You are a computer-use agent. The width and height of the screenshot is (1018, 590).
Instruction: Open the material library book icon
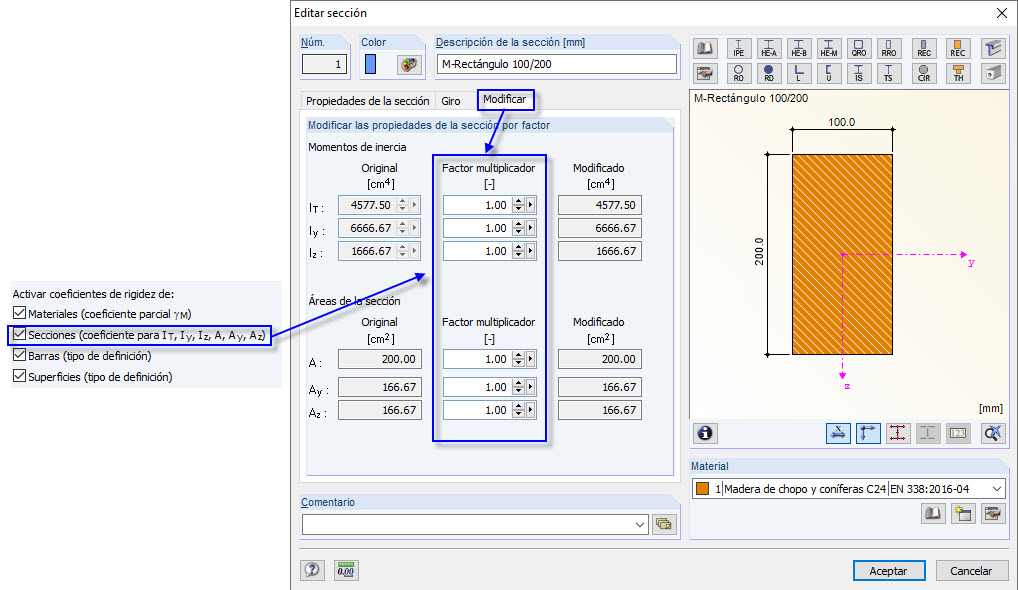[932, 513]
